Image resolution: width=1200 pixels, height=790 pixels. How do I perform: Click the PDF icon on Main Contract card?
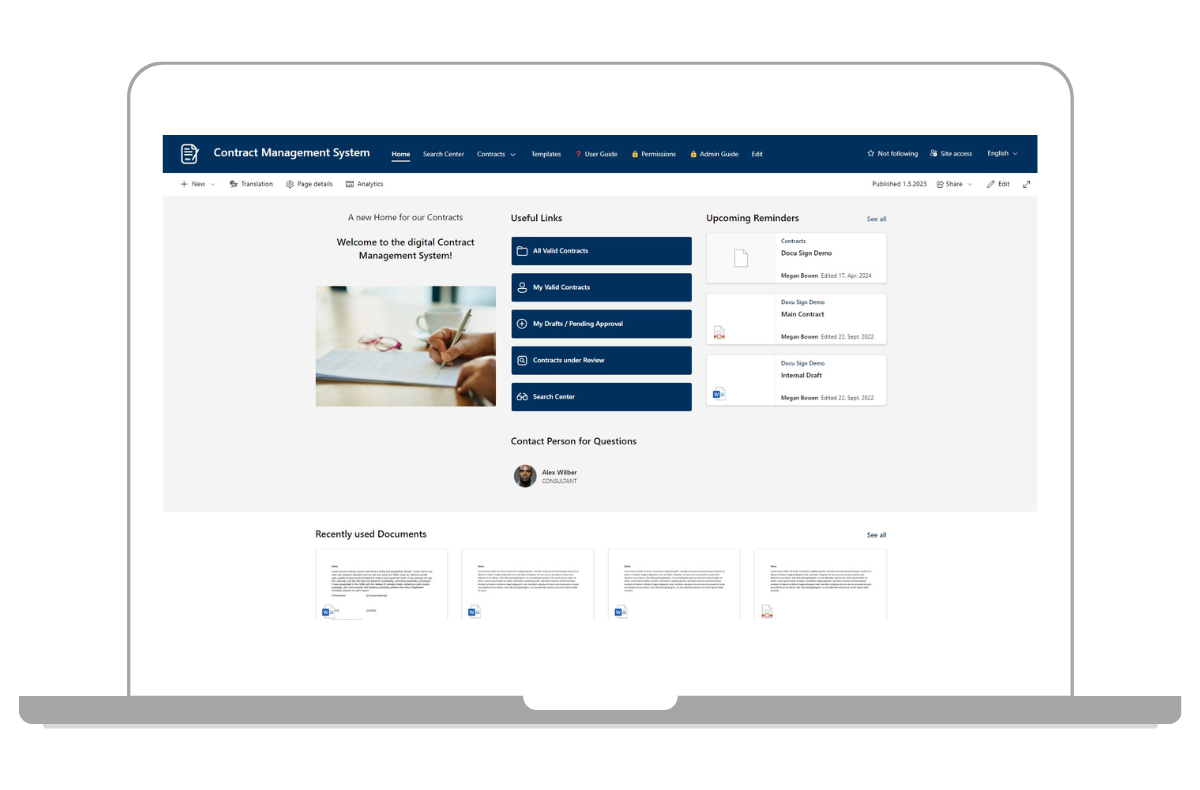719,333
